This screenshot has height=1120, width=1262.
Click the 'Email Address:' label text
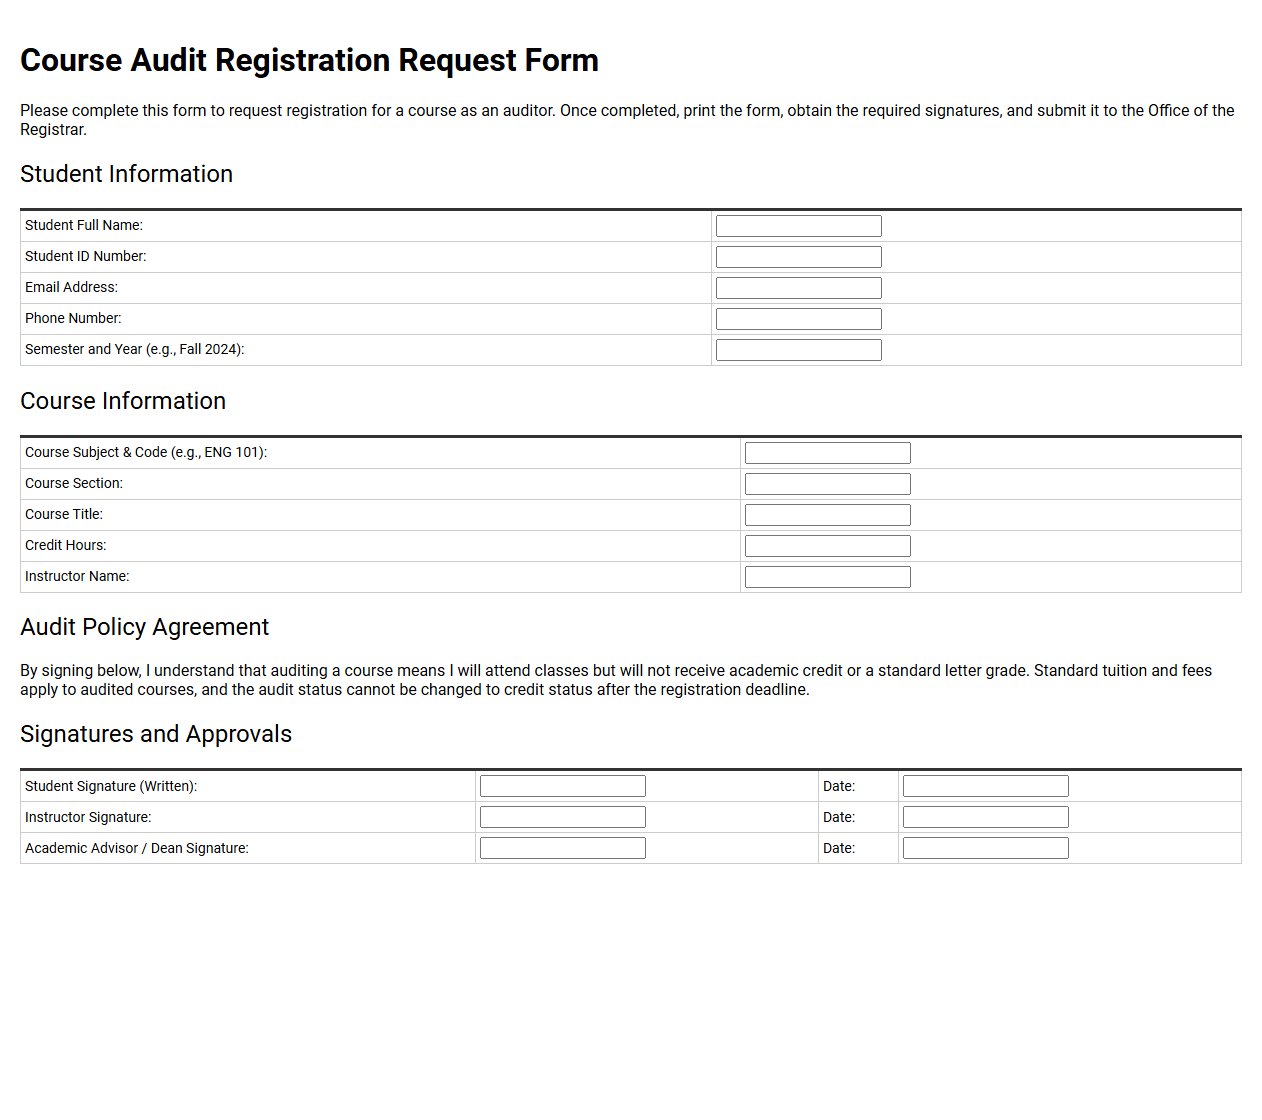coord(71,288)
